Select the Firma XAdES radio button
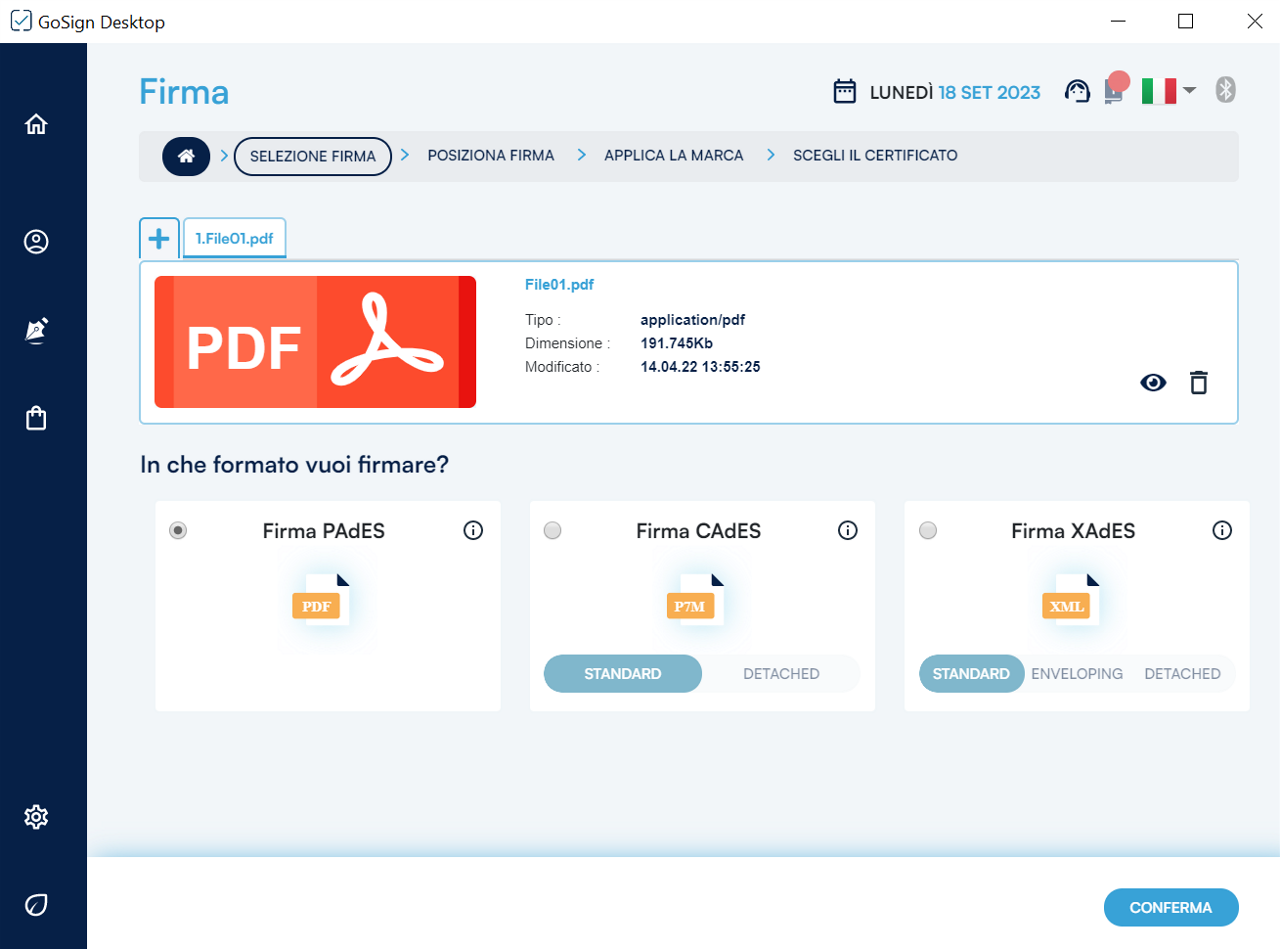The width and height of the screenshot is (1280, 949). (x=928, y=531)
